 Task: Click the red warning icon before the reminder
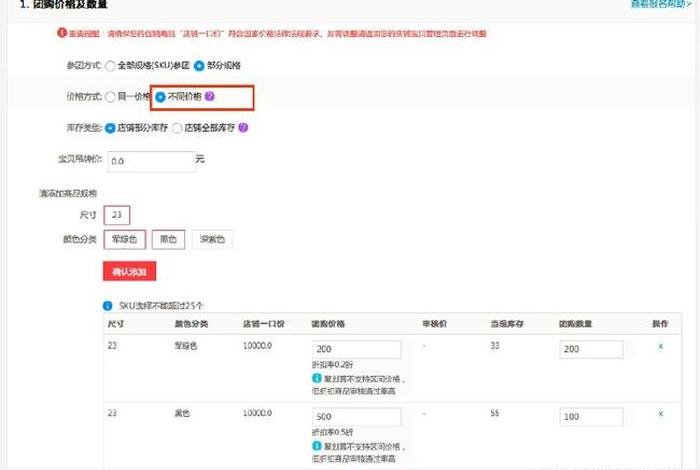[x=62, y=33]
